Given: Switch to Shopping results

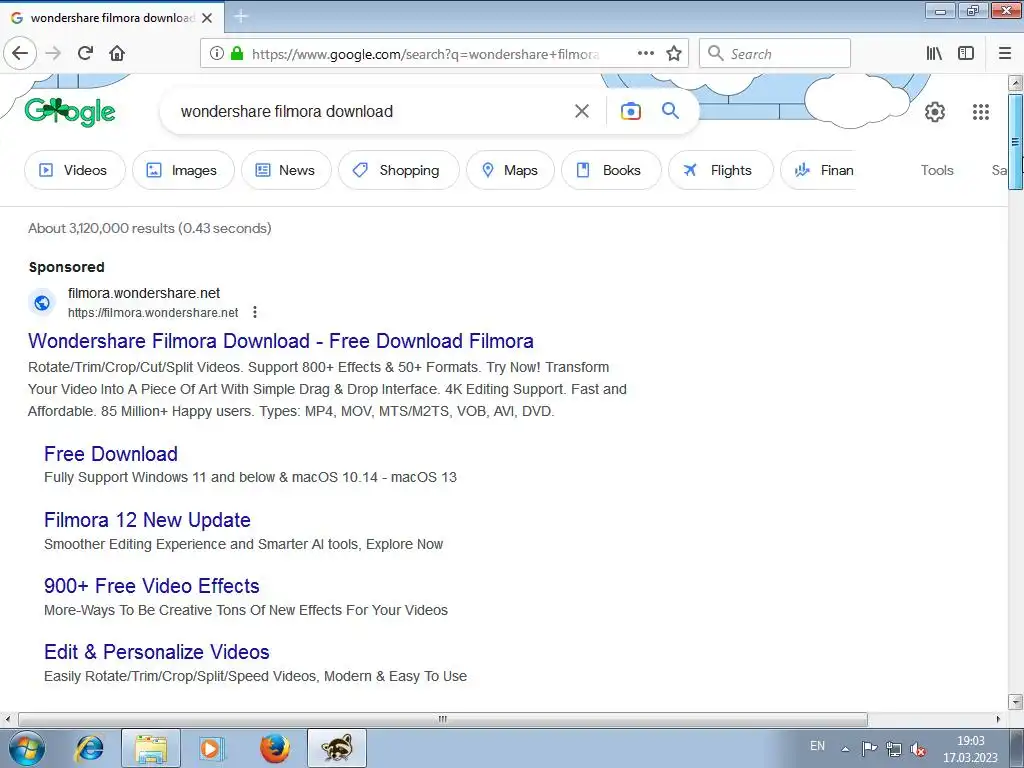Looking at the screenshot, I should pos(398,170).
